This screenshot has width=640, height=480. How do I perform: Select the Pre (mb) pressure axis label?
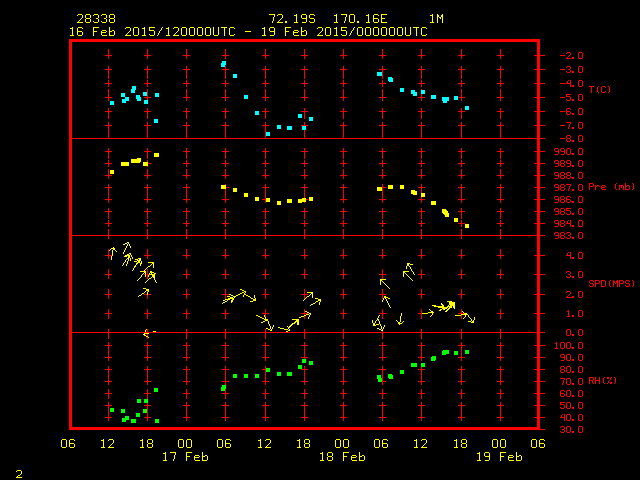[611, 187]
